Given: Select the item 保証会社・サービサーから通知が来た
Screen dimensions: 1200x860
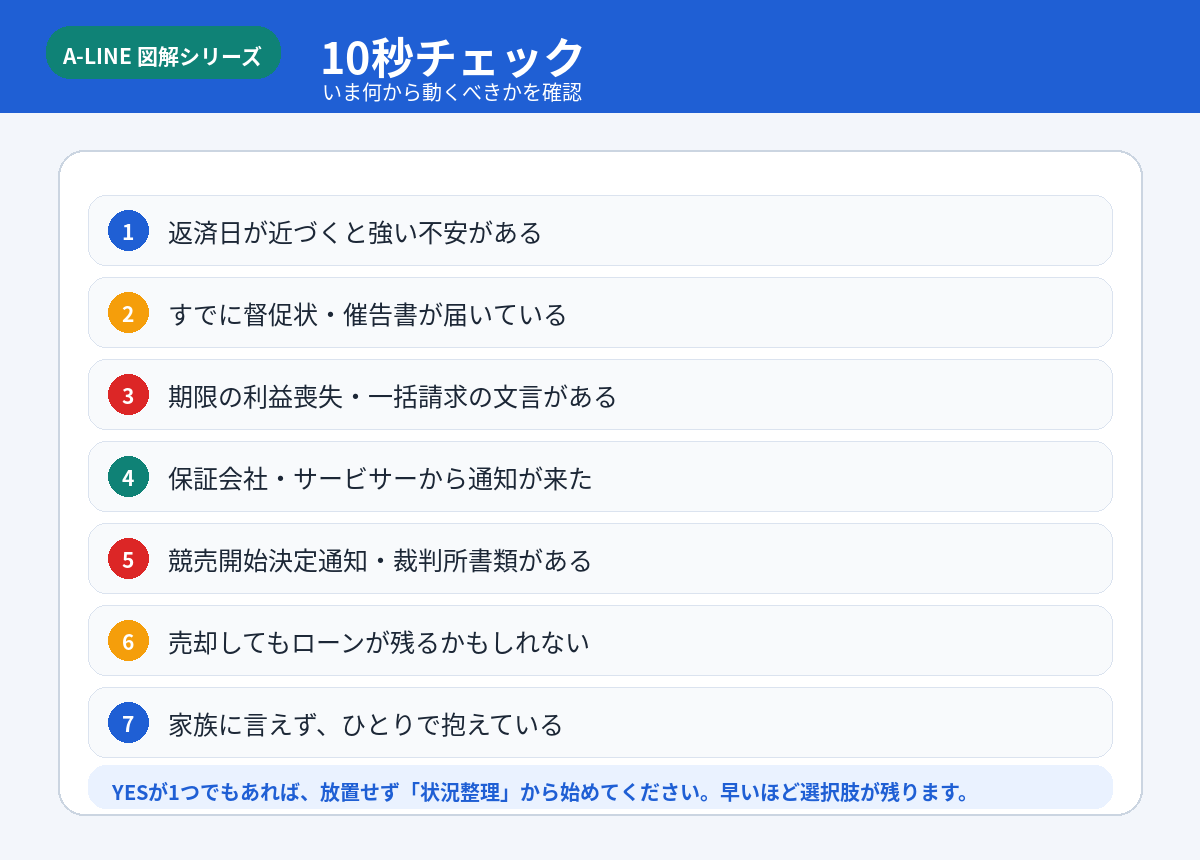Looking at the screenshot, I should pyautogui.click(x=600, y=477).
